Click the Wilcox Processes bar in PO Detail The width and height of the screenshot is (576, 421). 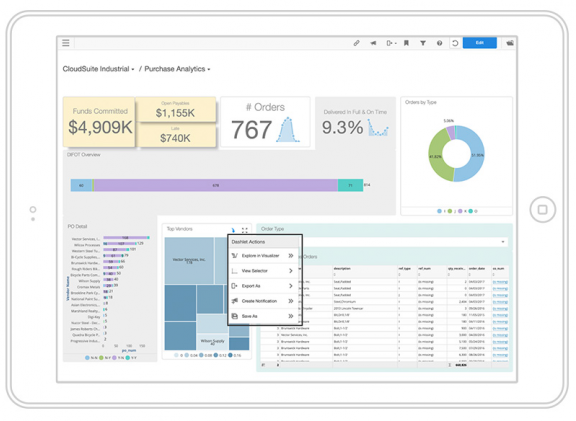120,244
